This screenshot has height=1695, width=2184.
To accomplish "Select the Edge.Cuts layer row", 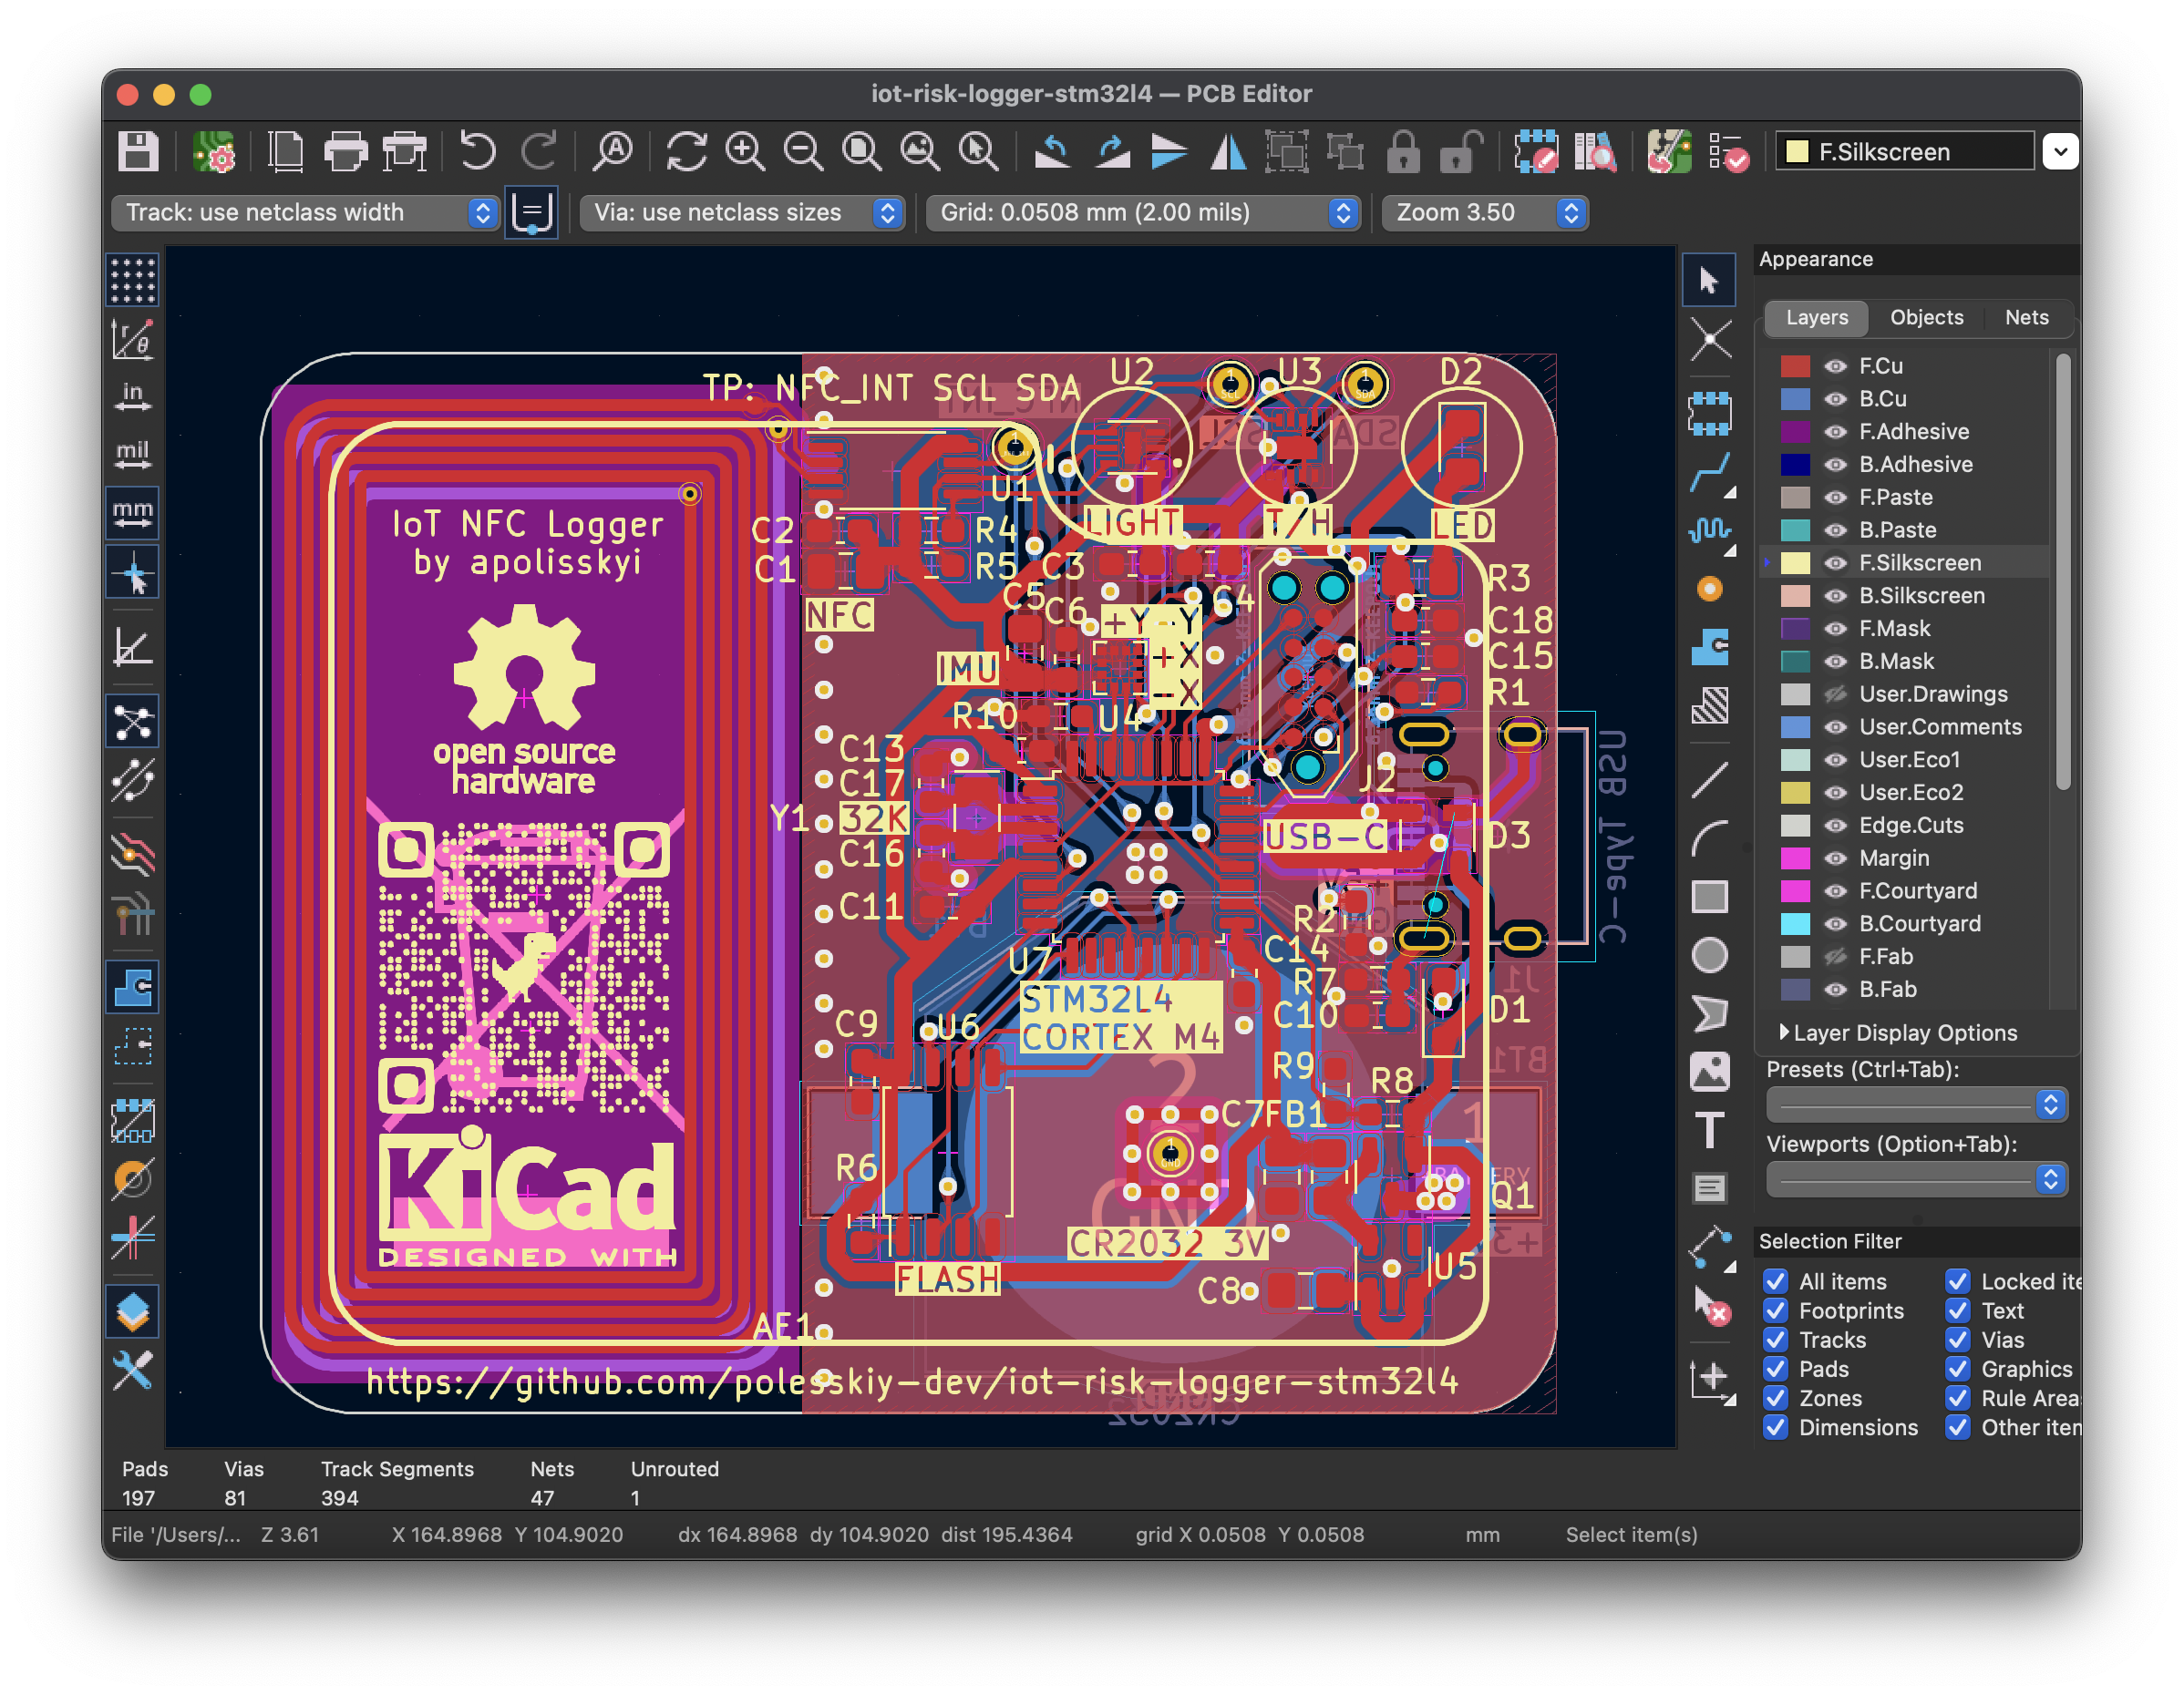I will point(1910,825).
